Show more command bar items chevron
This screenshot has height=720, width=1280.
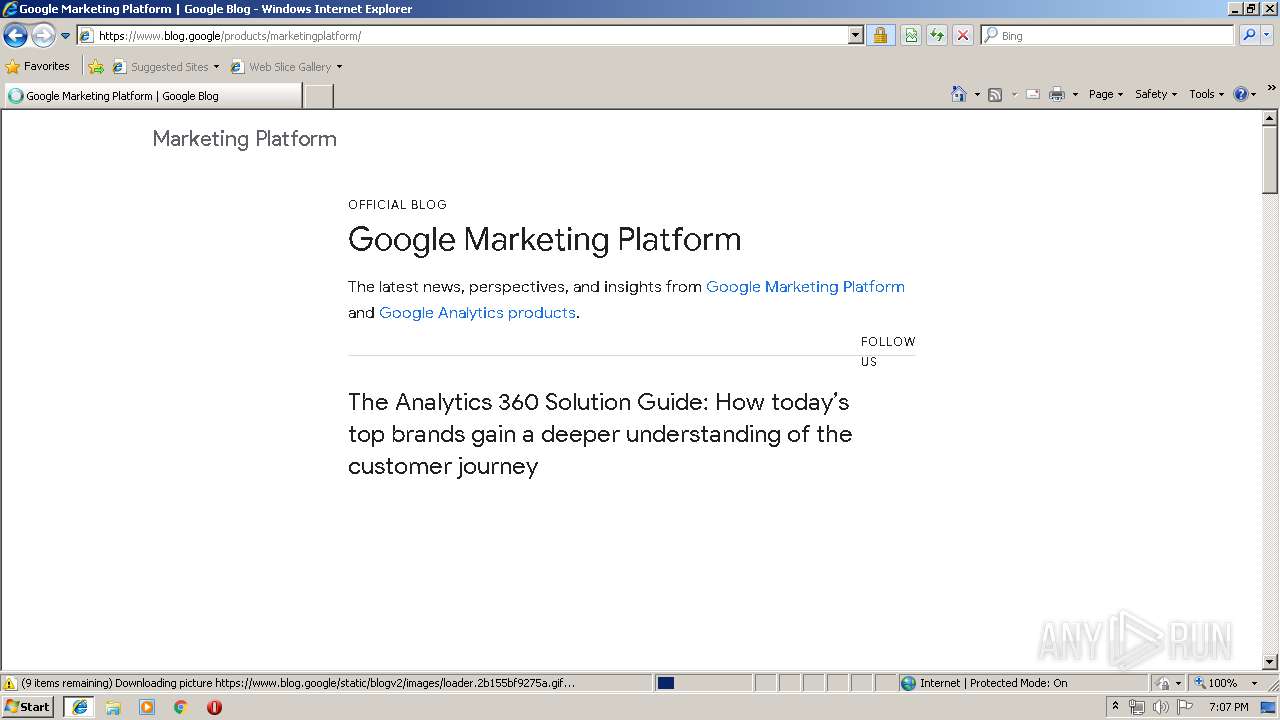[1271, 88]
